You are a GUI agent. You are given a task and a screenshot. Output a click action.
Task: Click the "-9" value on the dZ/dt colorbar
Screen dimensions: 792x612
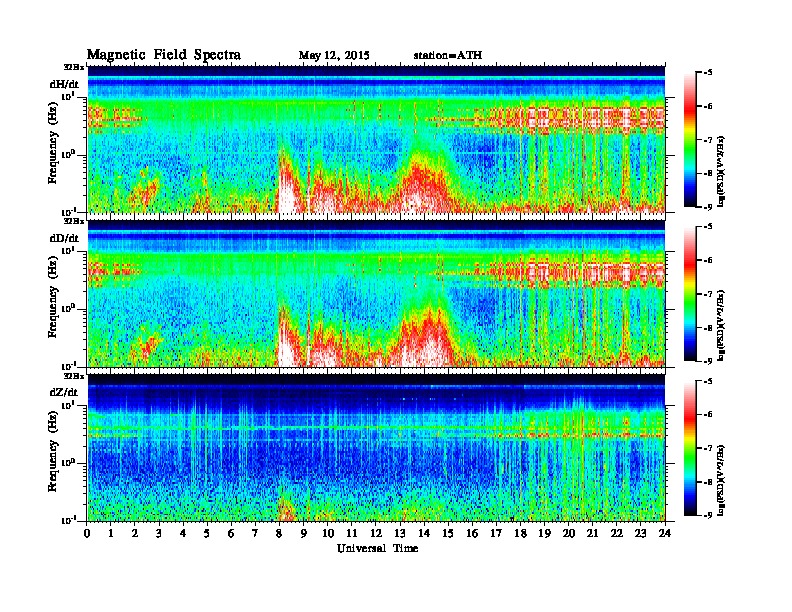708,515
